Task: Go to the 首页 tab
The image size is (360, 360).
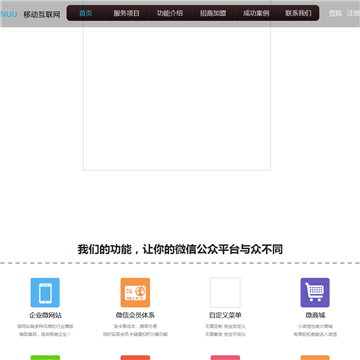Action: [86, 13]
